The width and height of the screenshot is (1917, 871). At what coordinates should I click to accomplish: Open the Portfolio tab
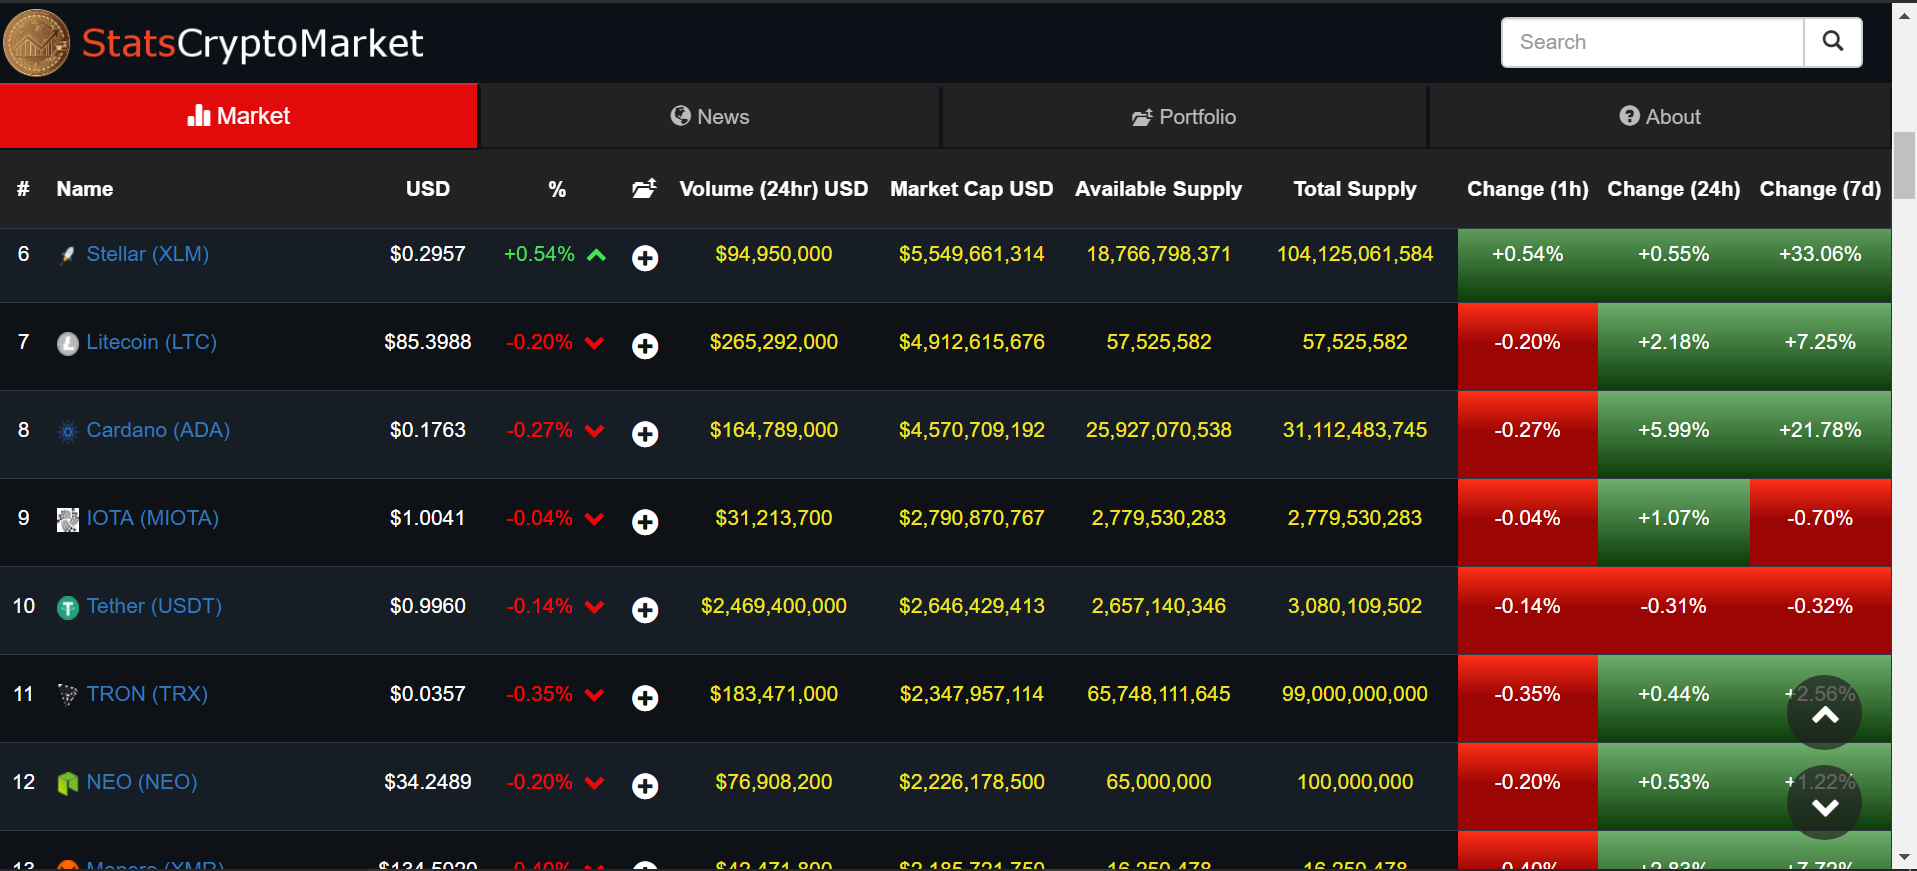(1184, 117)
